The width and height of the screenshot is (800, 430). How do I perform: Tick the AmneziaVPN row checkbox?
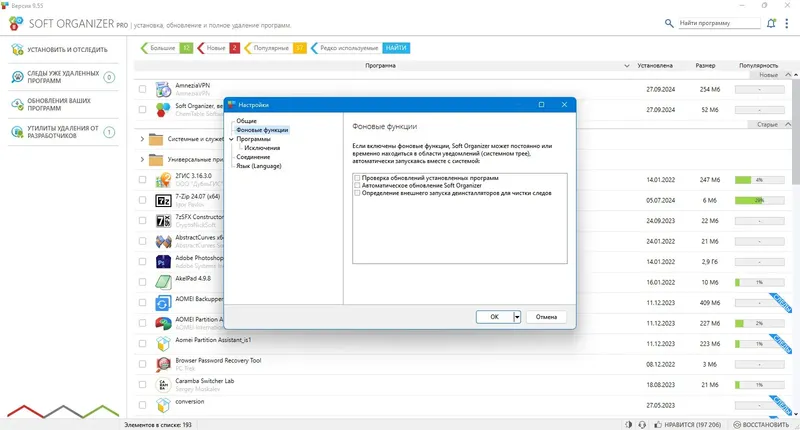click(x=142, y=89)
